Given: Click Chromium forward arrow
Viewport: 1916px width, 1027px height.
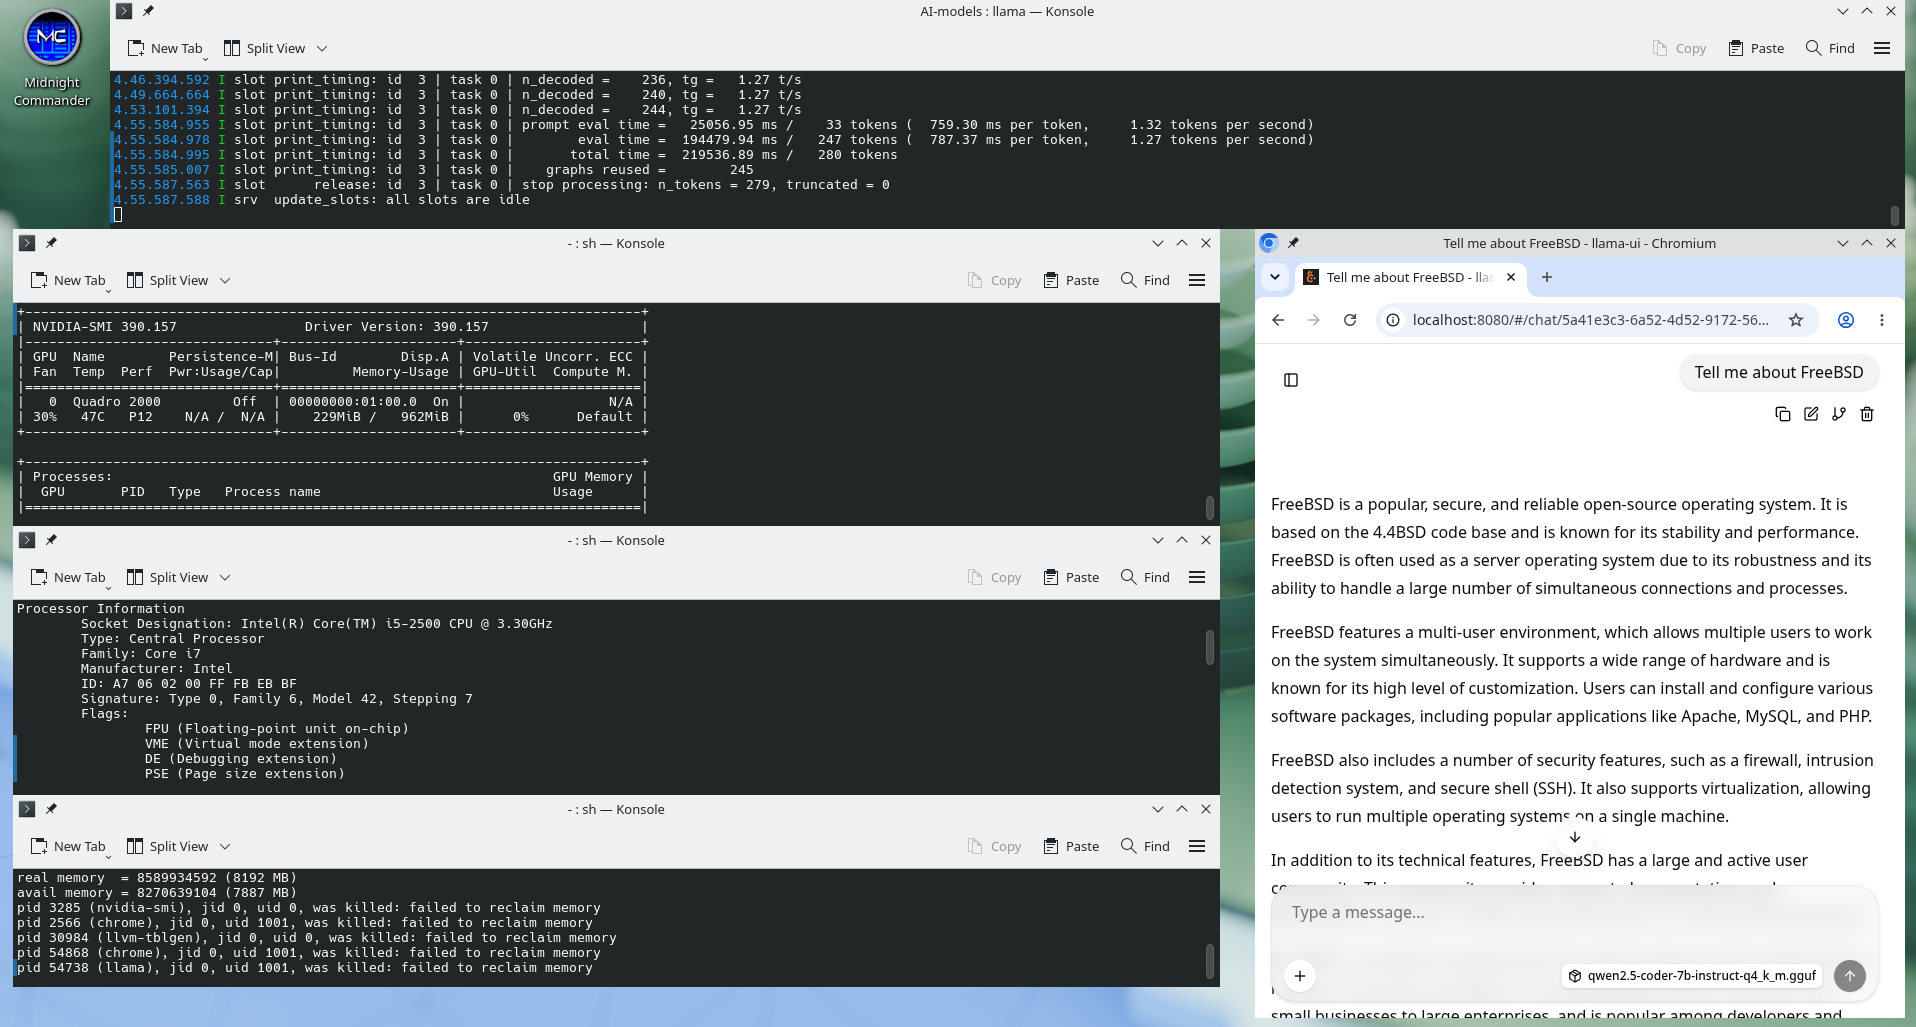Looking at the screenshot, I should coord(1314,320).
